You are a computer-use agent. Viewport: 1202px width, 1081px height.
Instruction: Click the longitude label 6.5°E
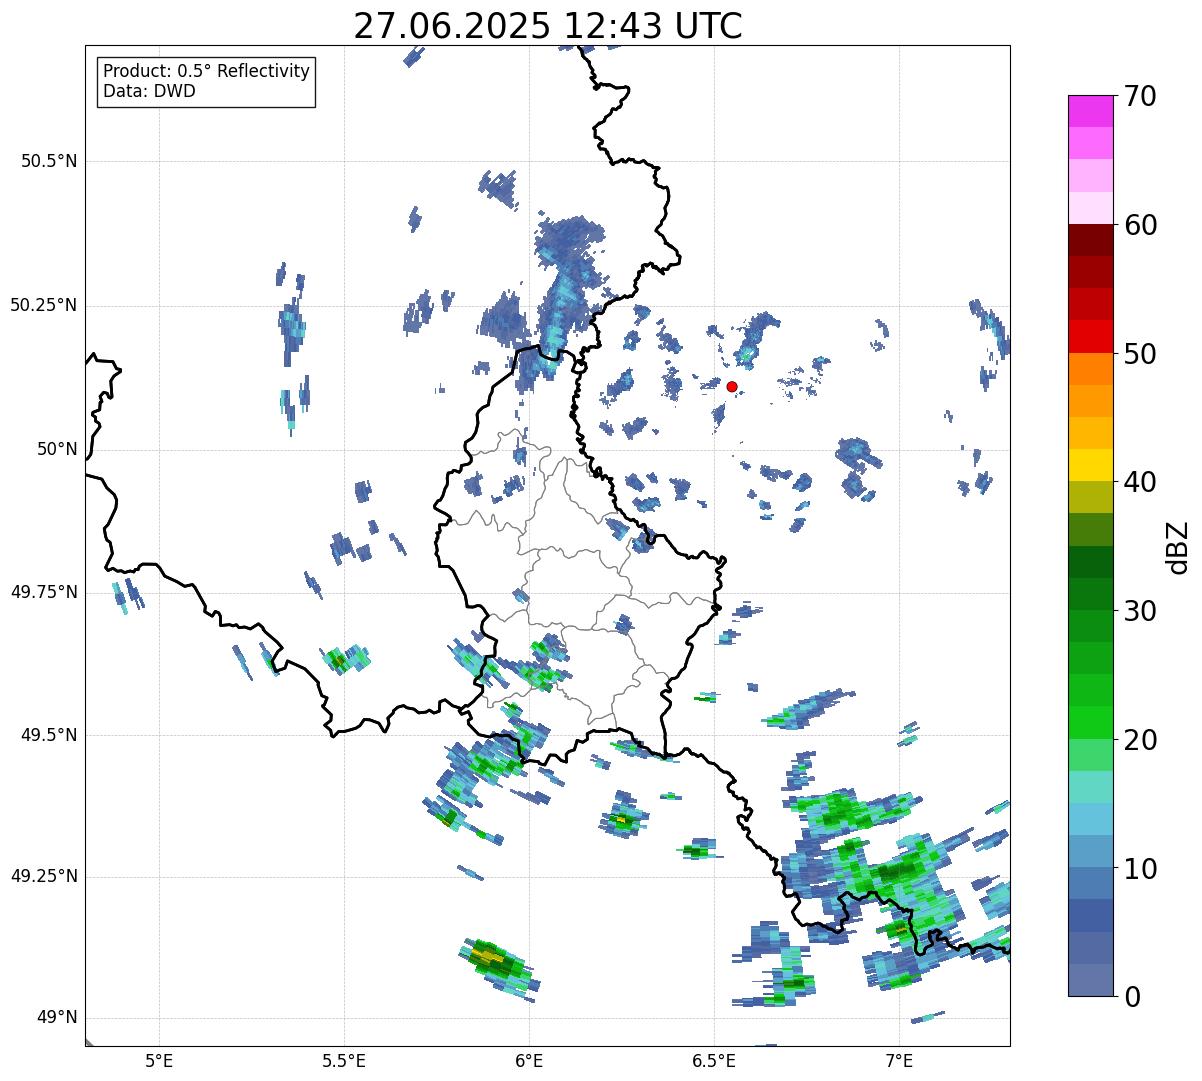714,1060
